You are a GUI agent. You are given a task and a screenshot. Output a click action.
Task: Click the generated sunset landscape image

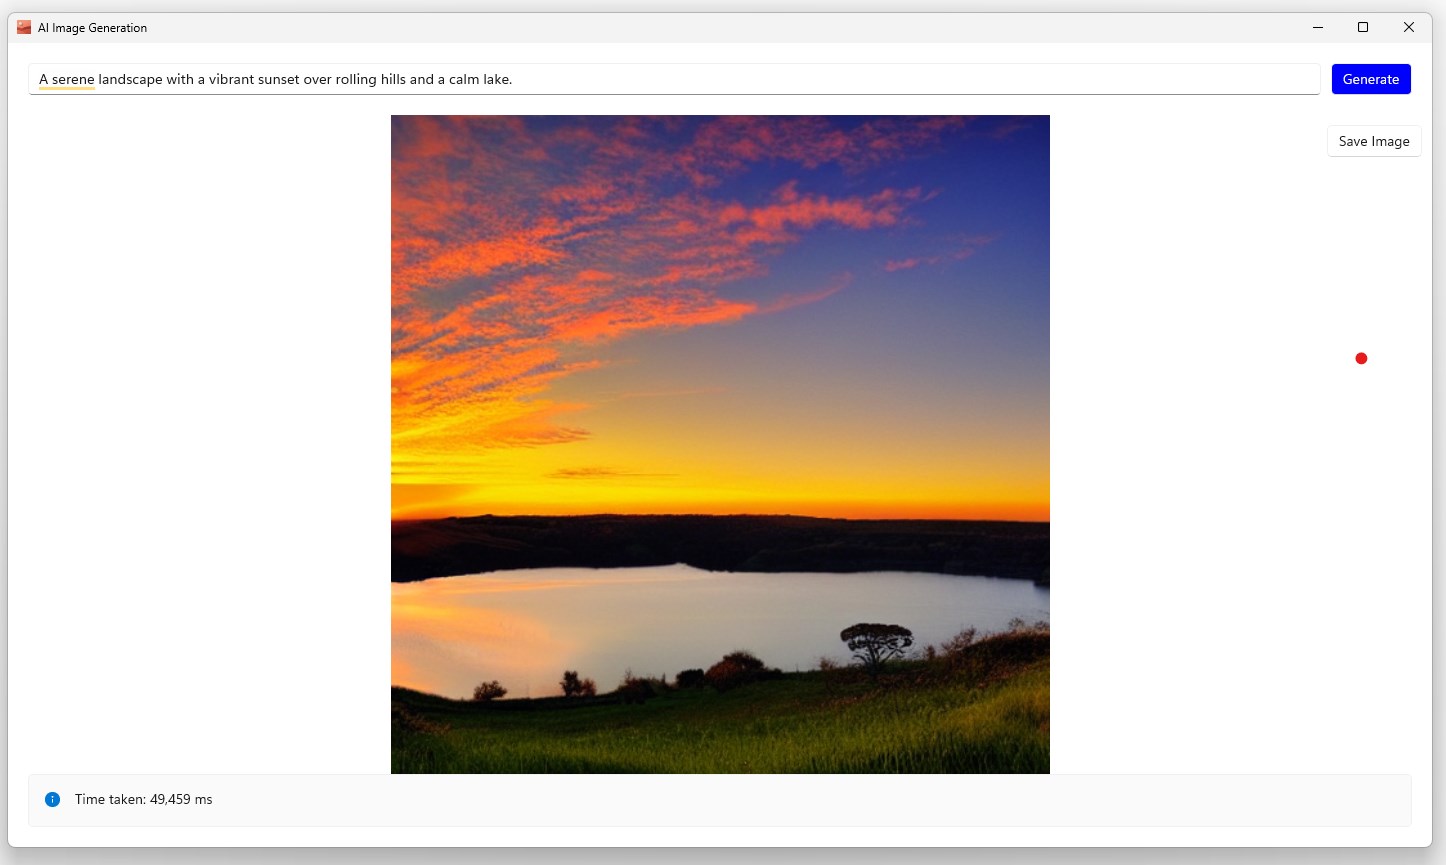[720, 440]
